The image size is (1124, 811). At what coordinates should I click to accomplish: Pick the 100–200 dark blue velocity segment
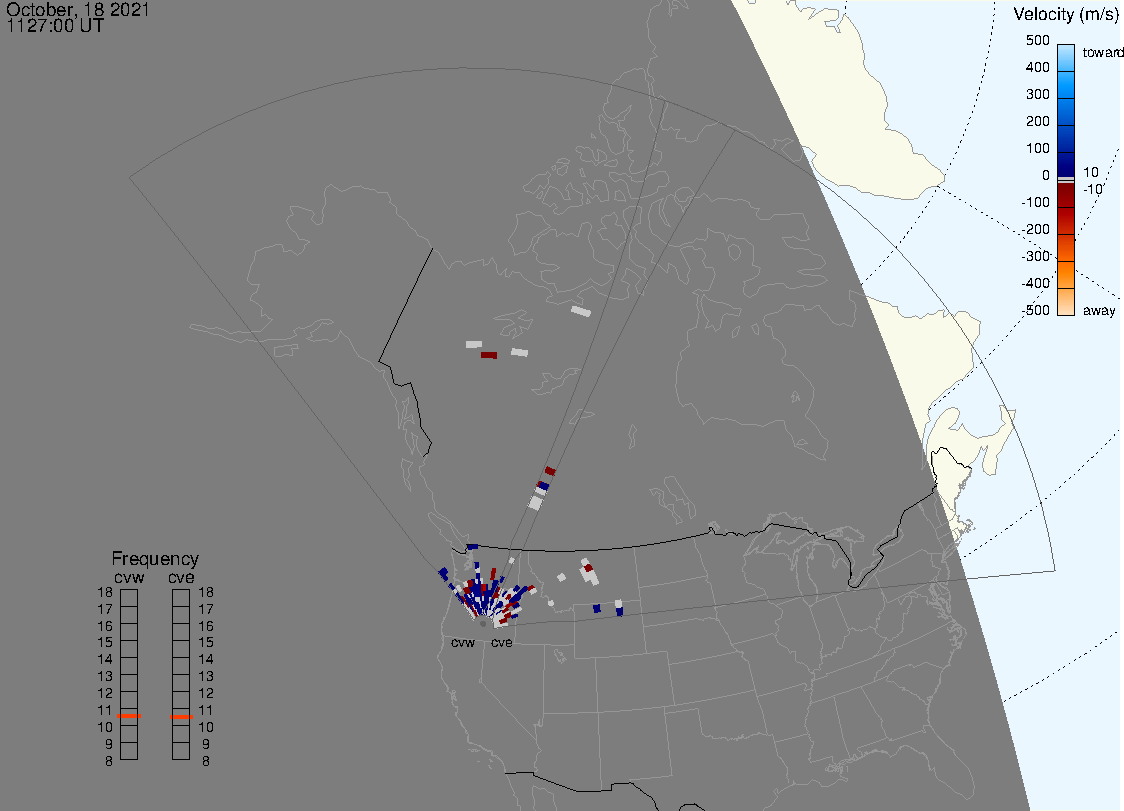(x=1066, y=137)
